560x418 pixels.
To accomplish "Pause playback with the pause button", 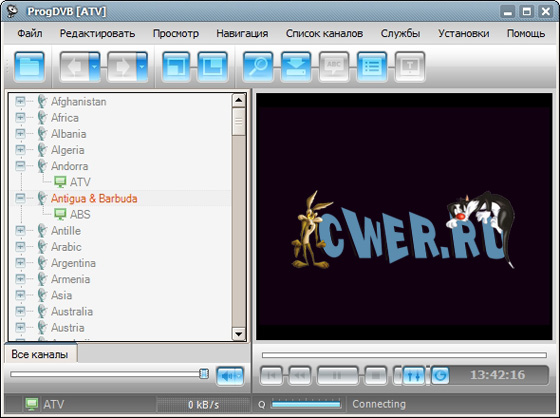I will click(337, 375).
